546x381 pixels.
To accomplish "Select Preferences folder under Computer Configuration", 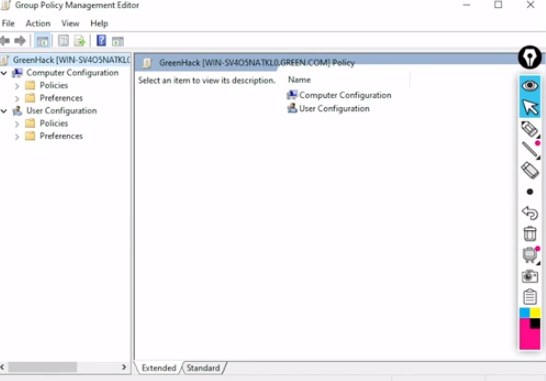I will [61, 98].
